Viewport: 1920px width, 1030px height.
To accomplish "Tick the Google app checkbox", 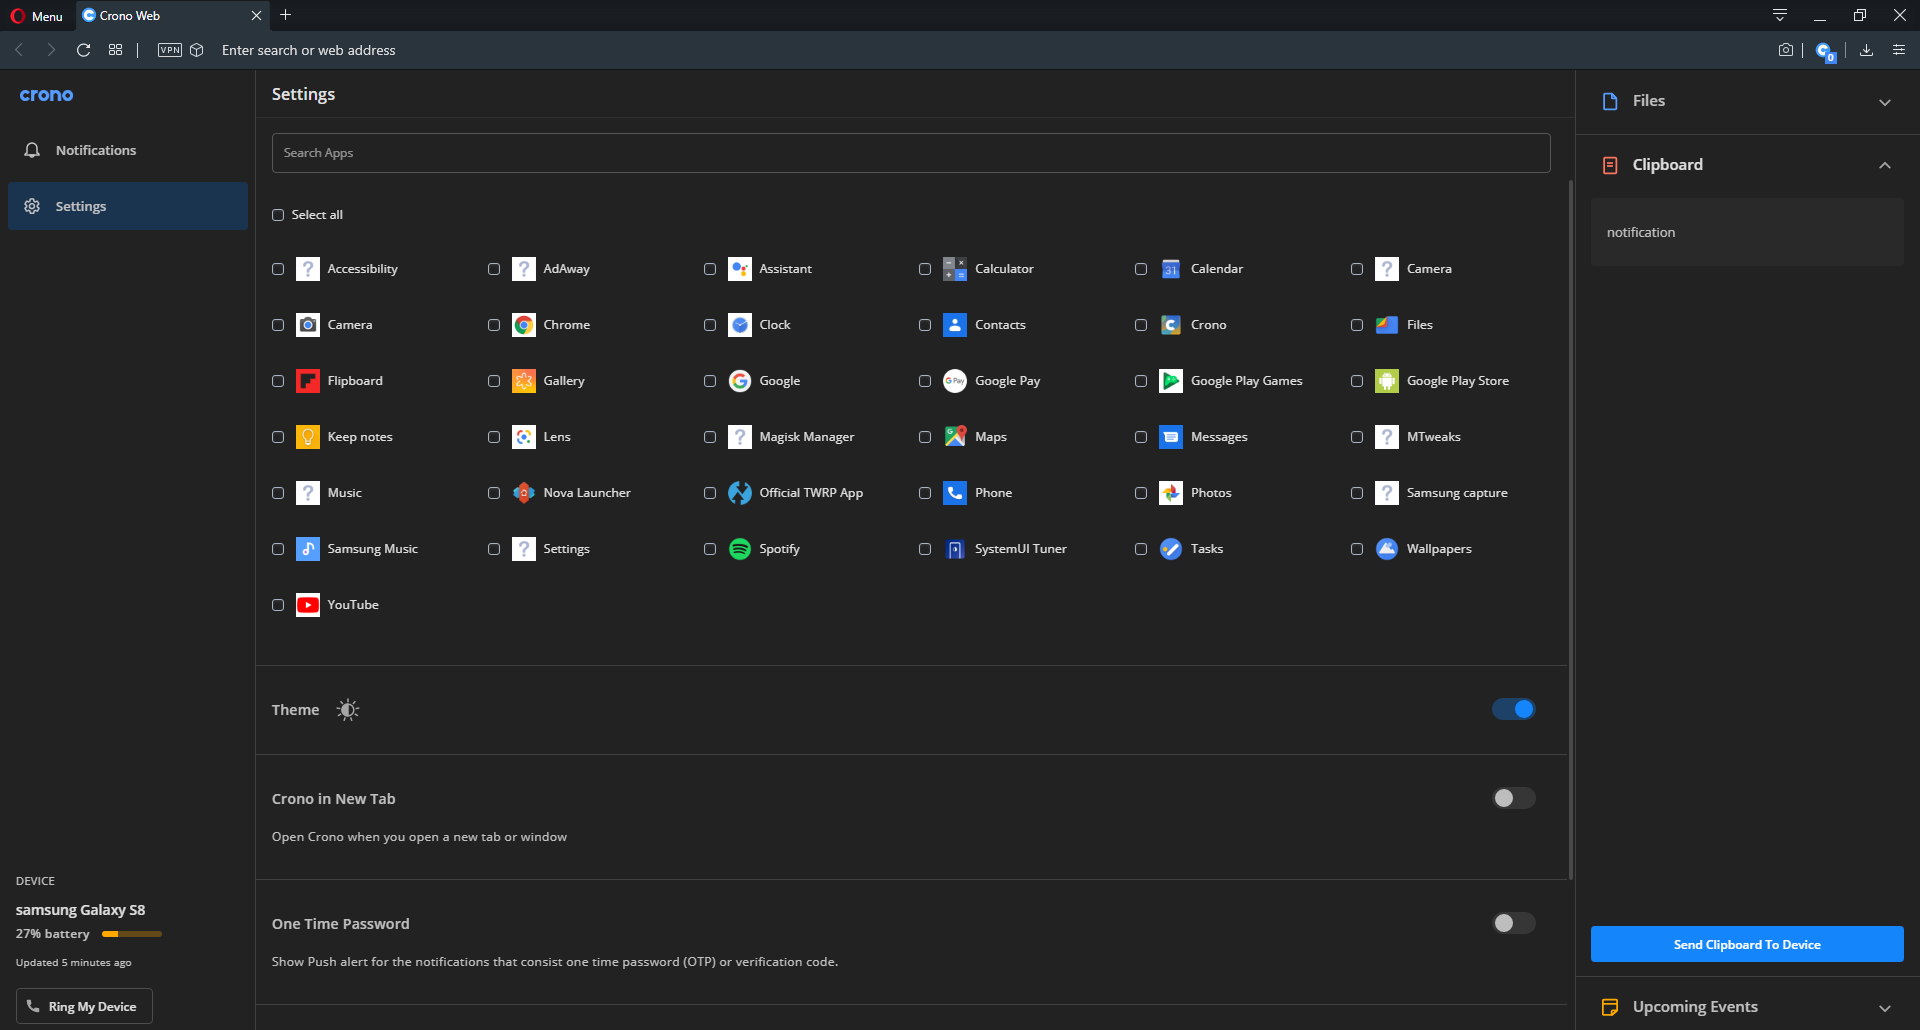I will pyautogui.click(x=710, y=381).
